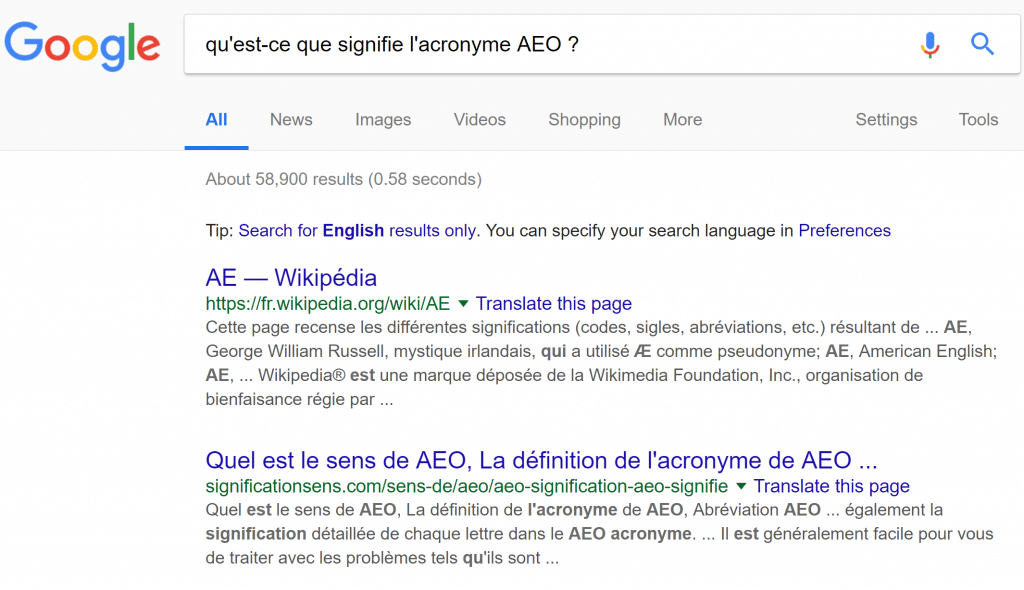Click the Google logo
This screenshot has width=1024, height=590.
click(82, 45)
